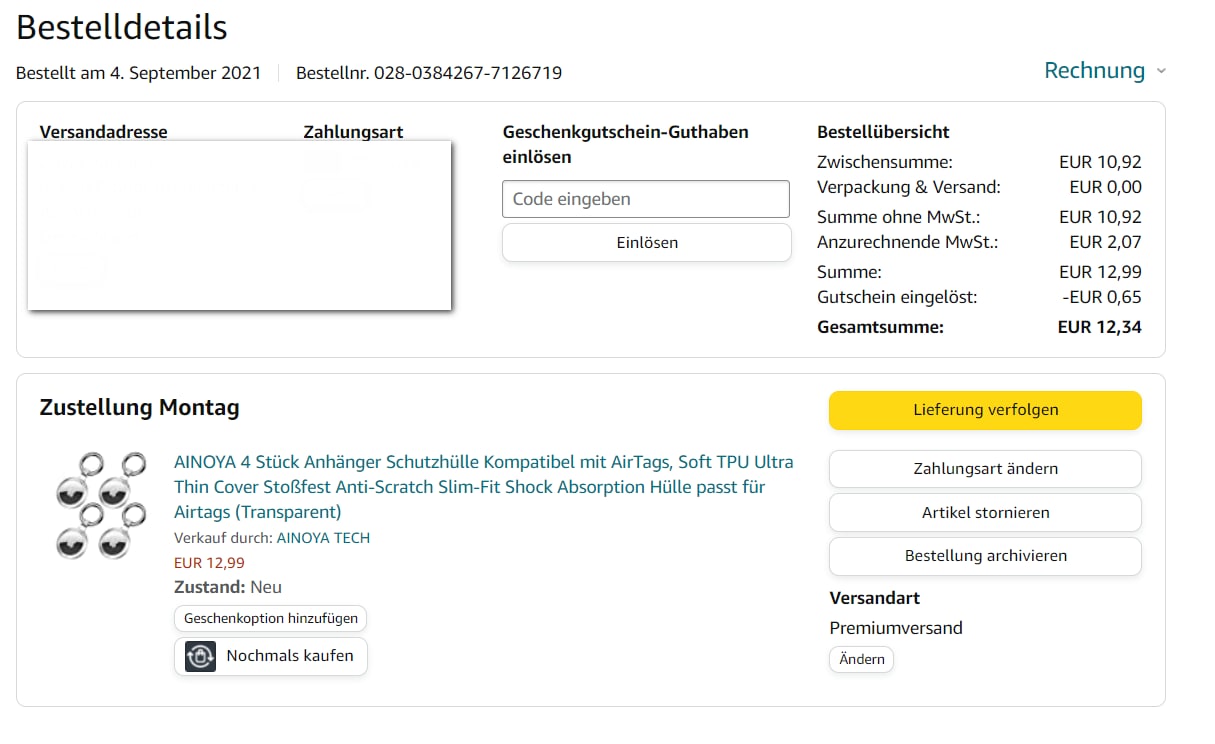Viewport: 1215px width, 744px height.
Task: Cancel item via Artikel stornieren
Action: tap(985, 512)
